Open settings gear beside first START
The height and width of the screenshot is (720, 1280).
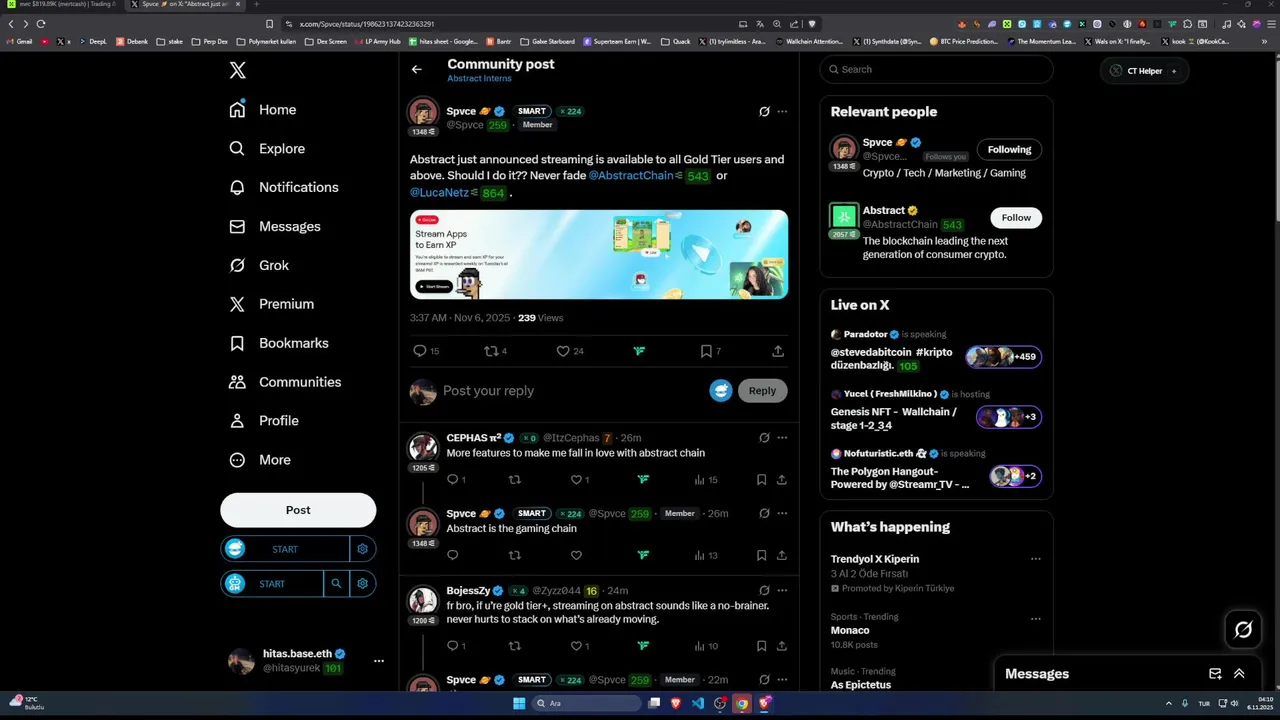363,549
